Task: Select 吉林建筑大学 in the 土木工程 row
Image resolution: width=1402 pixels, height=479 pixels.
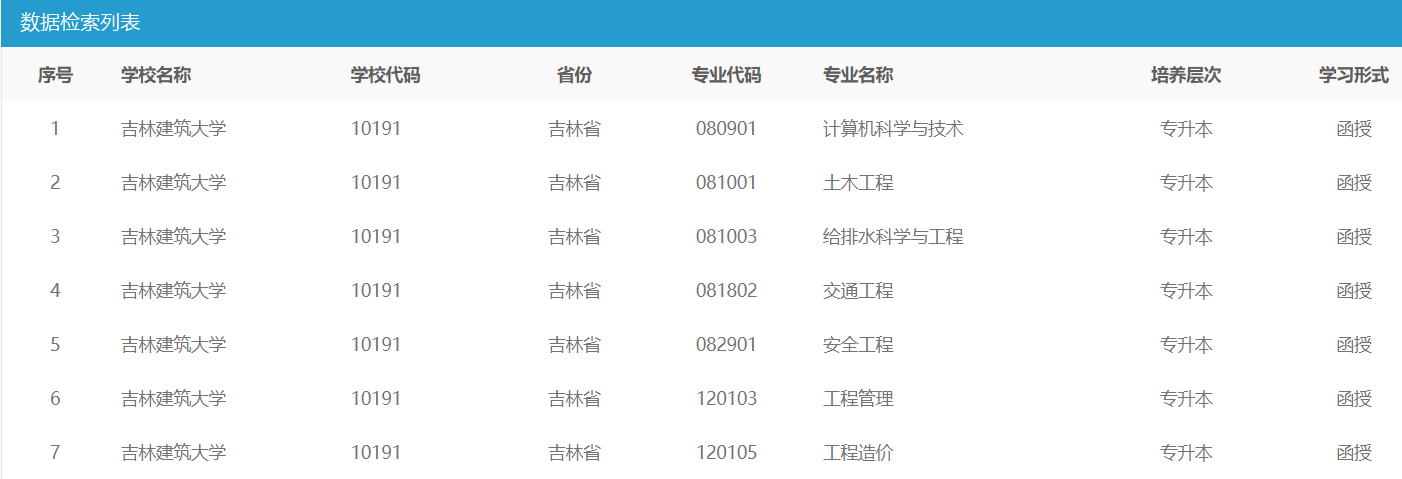Action: click(x=174, y=183)
